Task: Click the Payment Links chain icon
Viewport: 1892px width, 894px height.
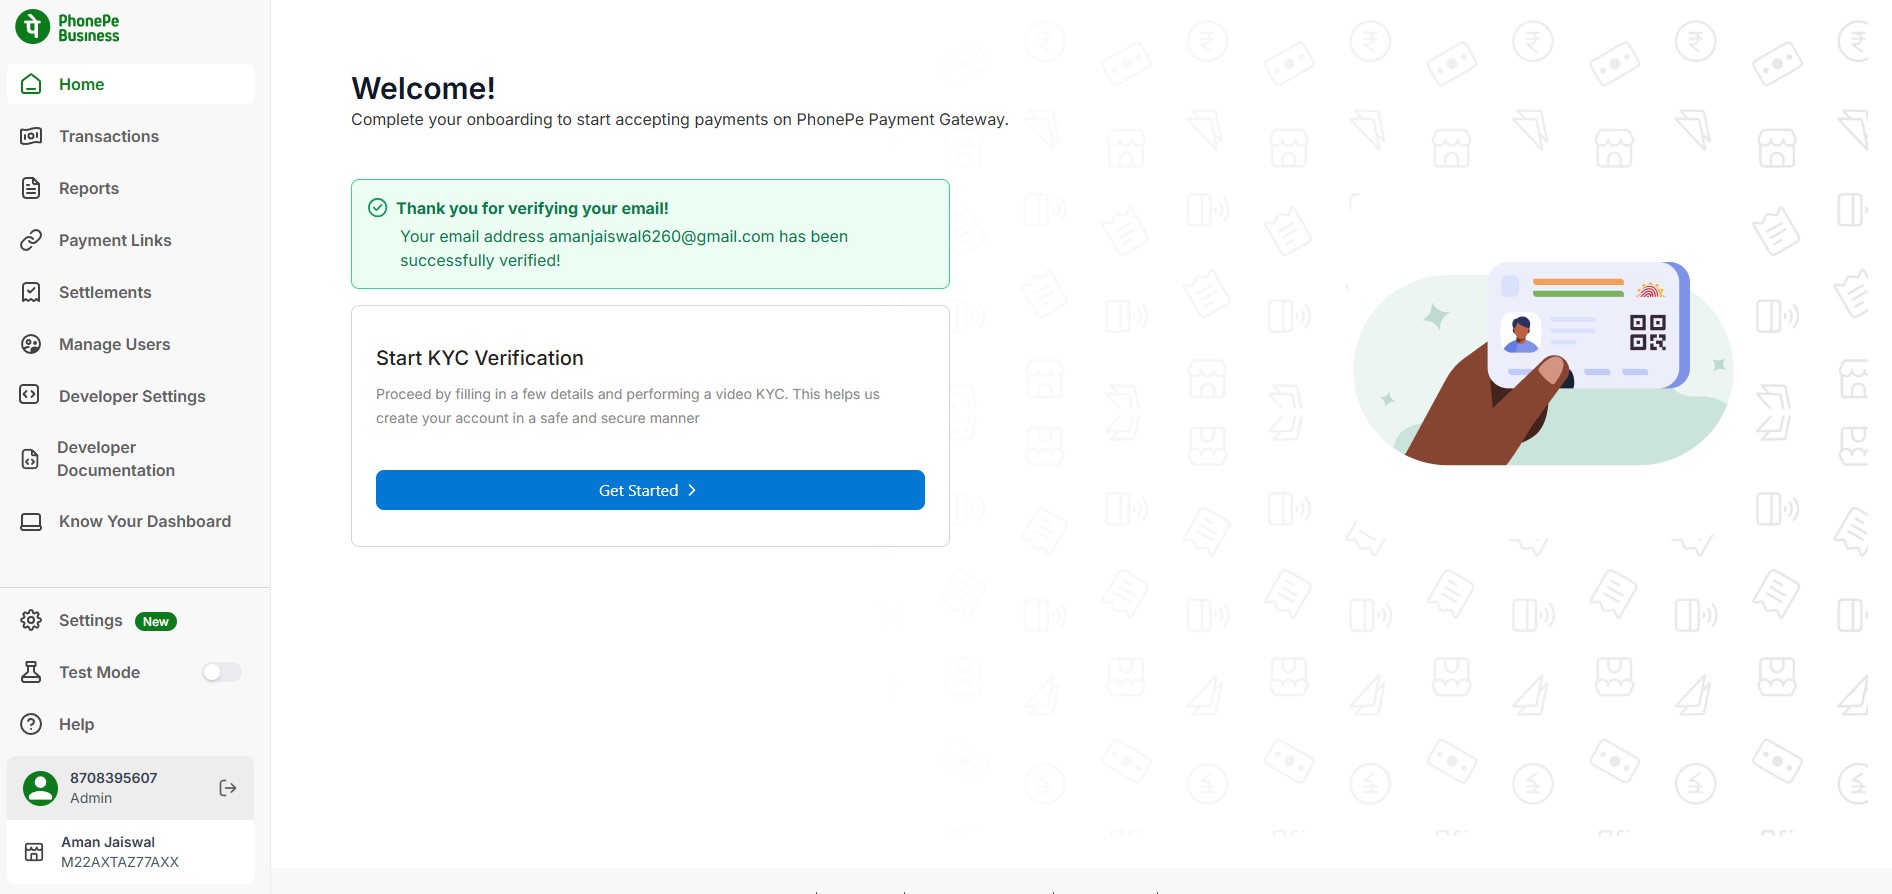Action: pos(32,240)
